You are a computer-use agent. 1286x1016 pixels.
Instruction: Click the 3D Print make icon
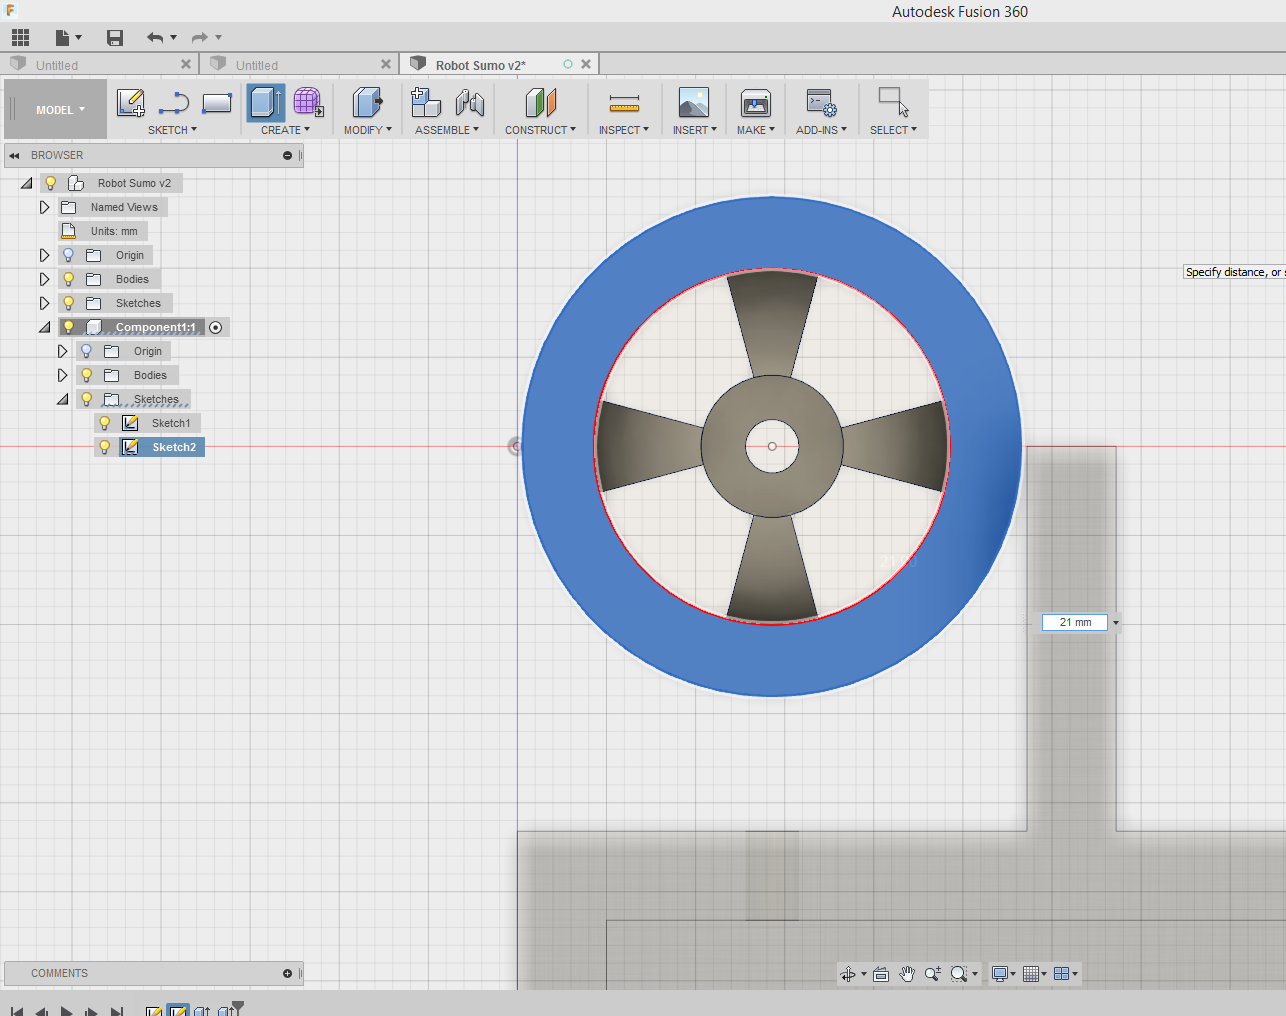pyautogui.click(x=755, y=103)
